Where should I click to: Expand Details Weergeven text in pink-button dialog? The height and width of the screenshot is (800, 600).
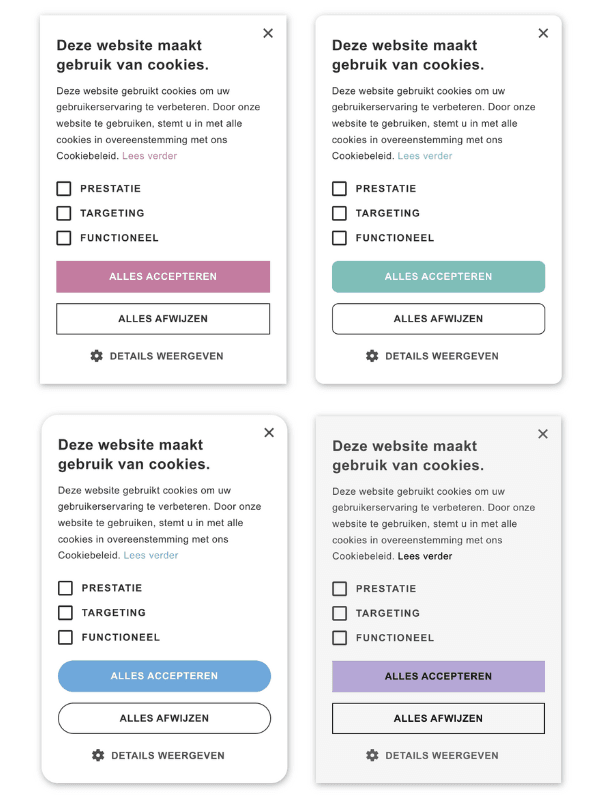pyautogui.click(x=166, y=356)
